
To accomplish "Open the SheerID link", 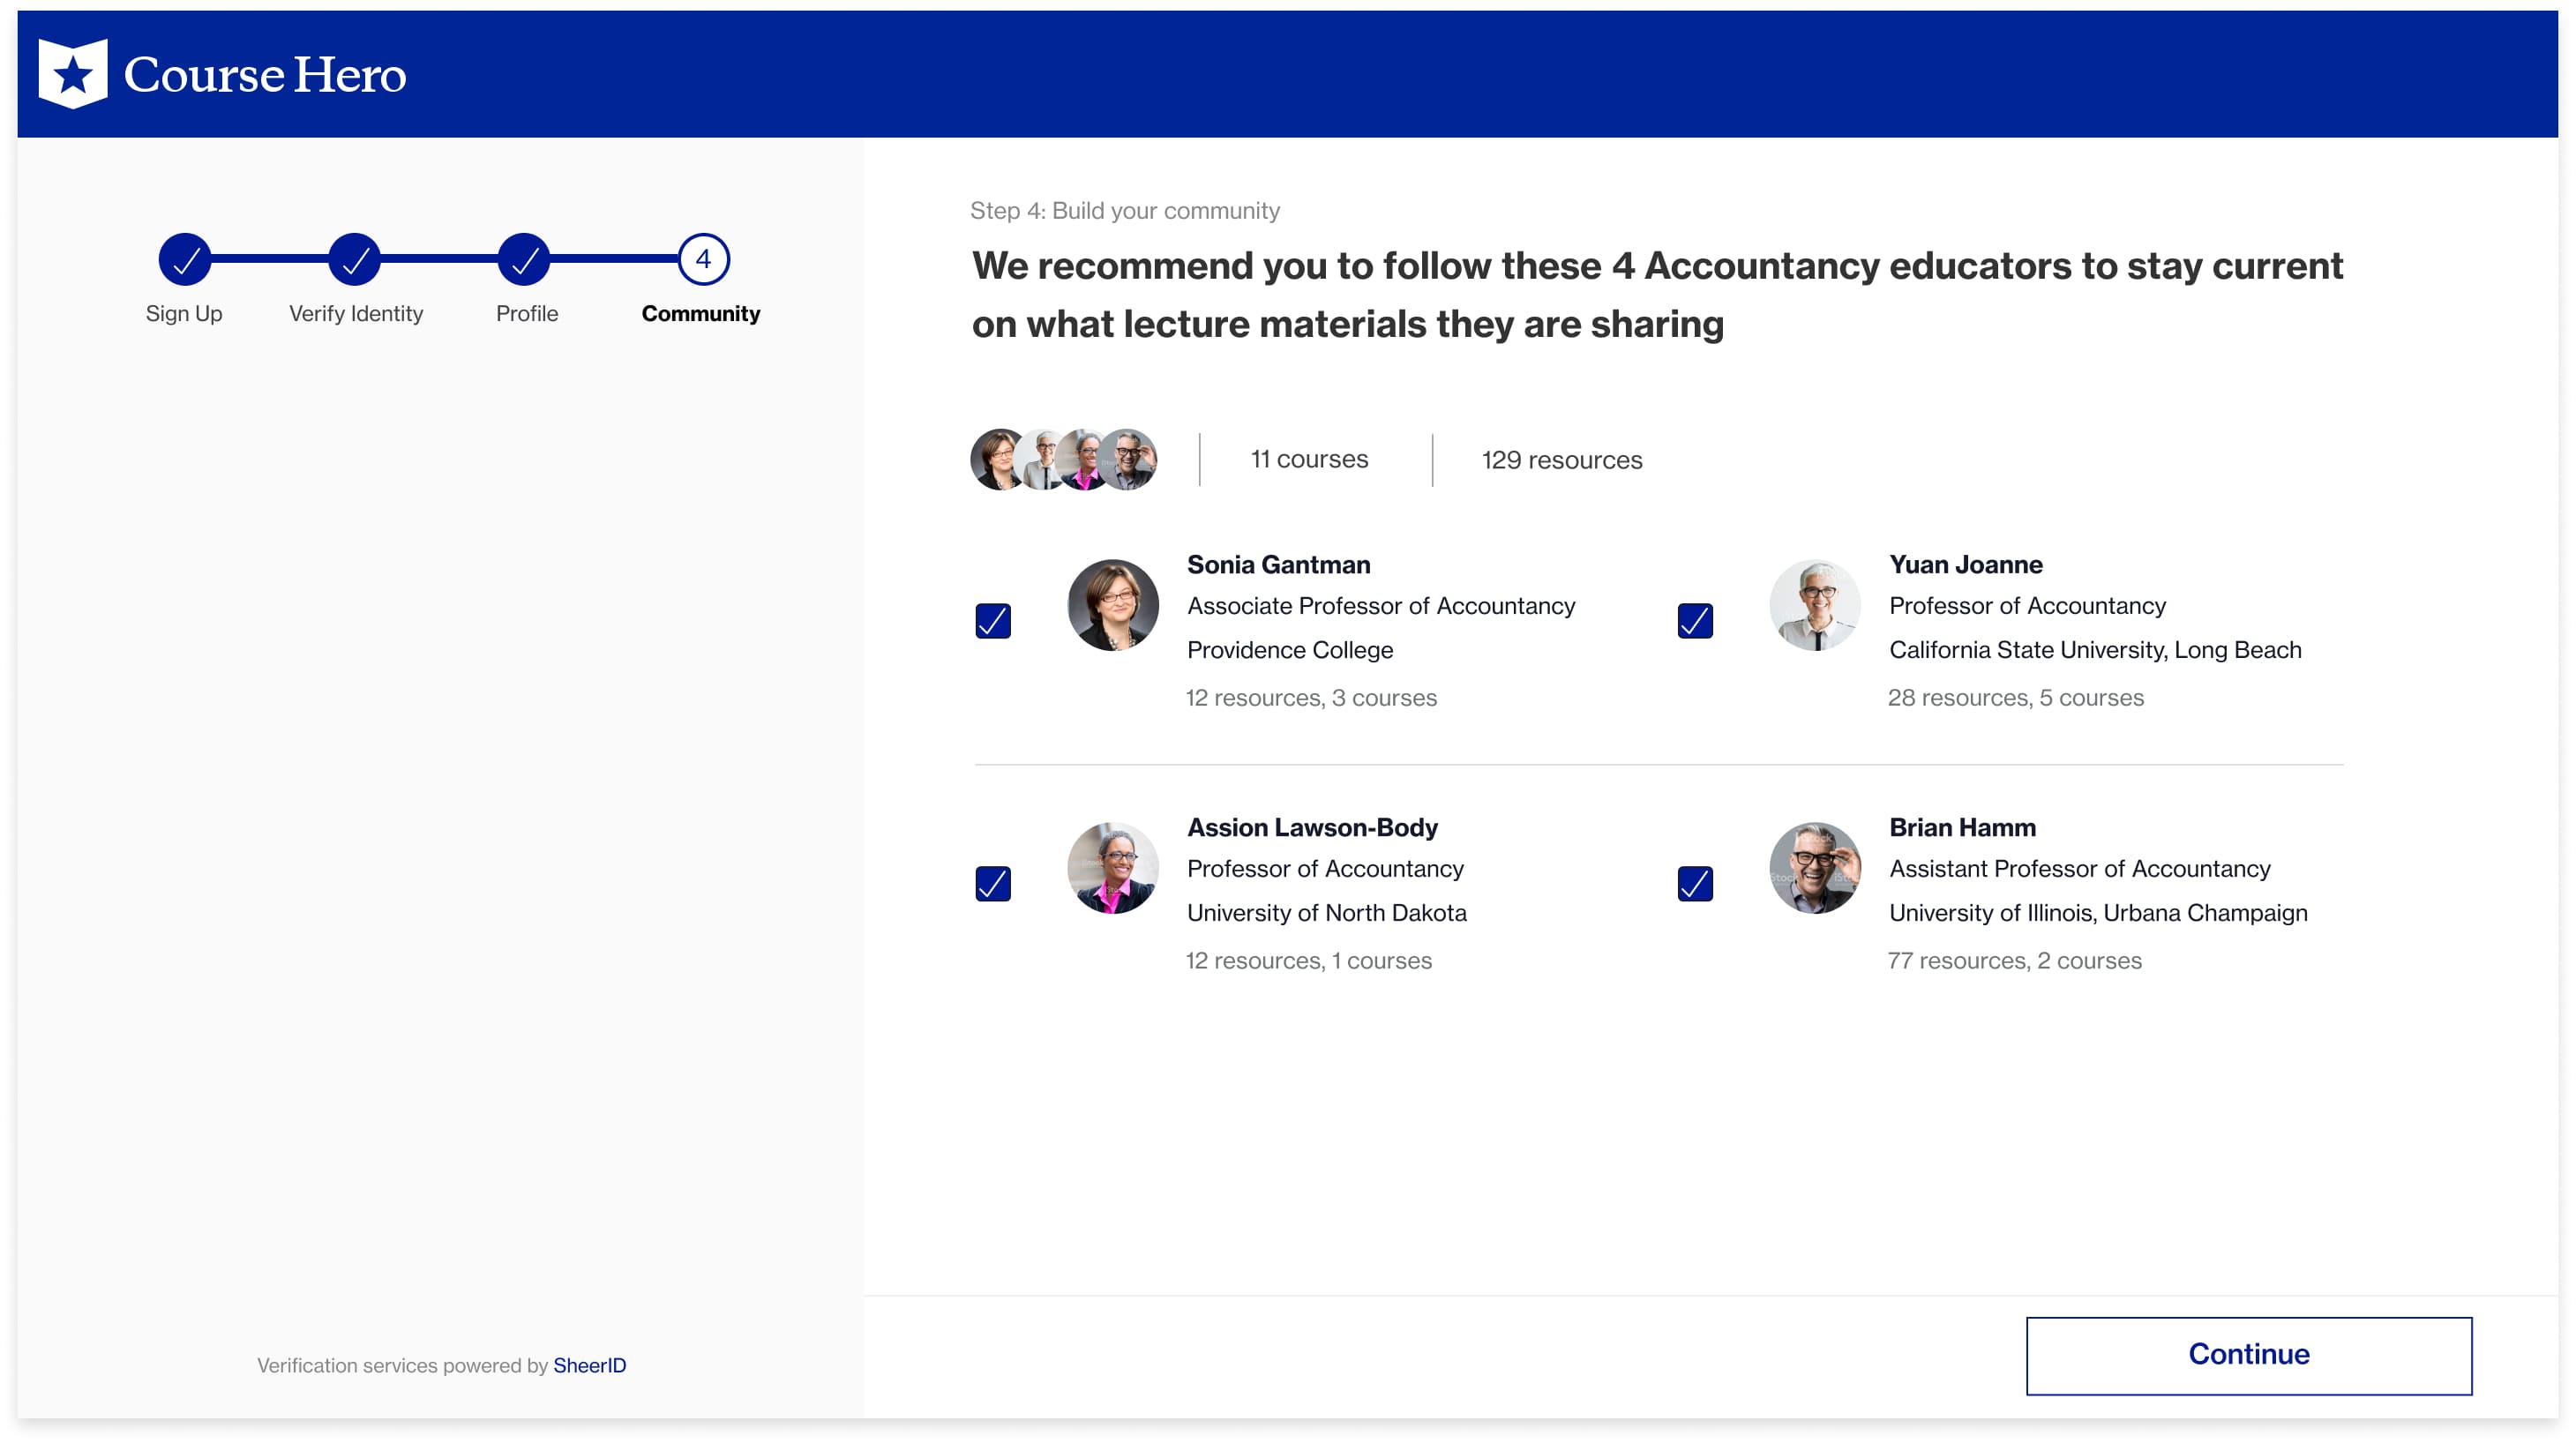I will [589, 1365].
